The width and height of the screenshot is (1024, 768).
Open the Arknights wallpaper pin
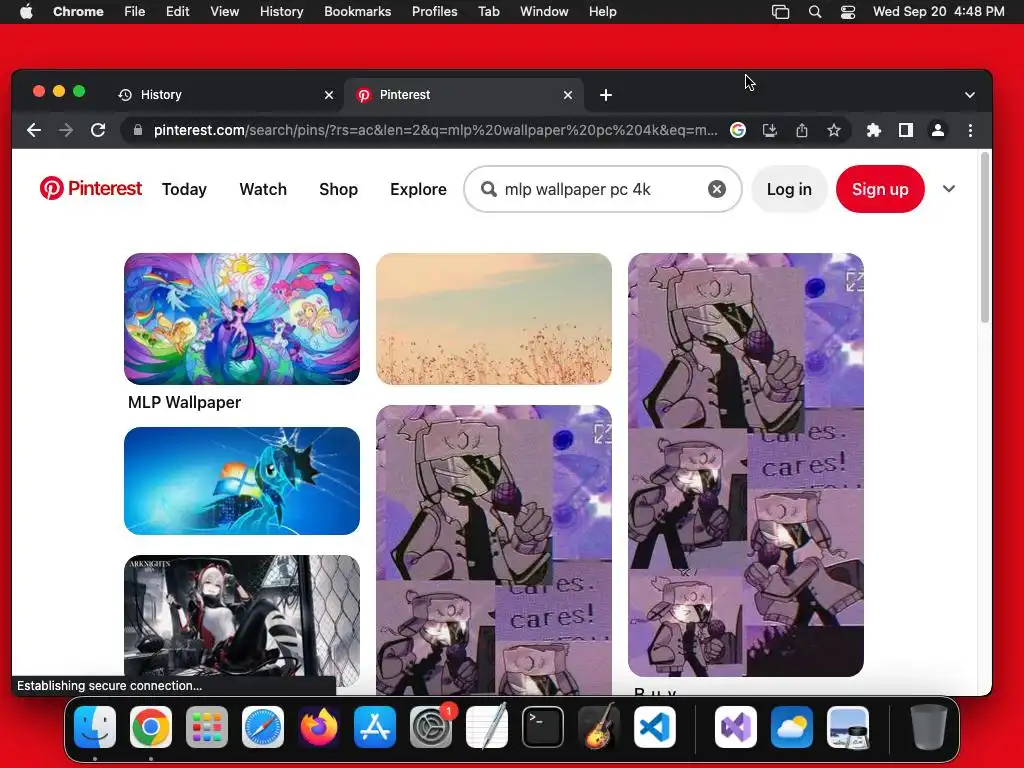242,620
